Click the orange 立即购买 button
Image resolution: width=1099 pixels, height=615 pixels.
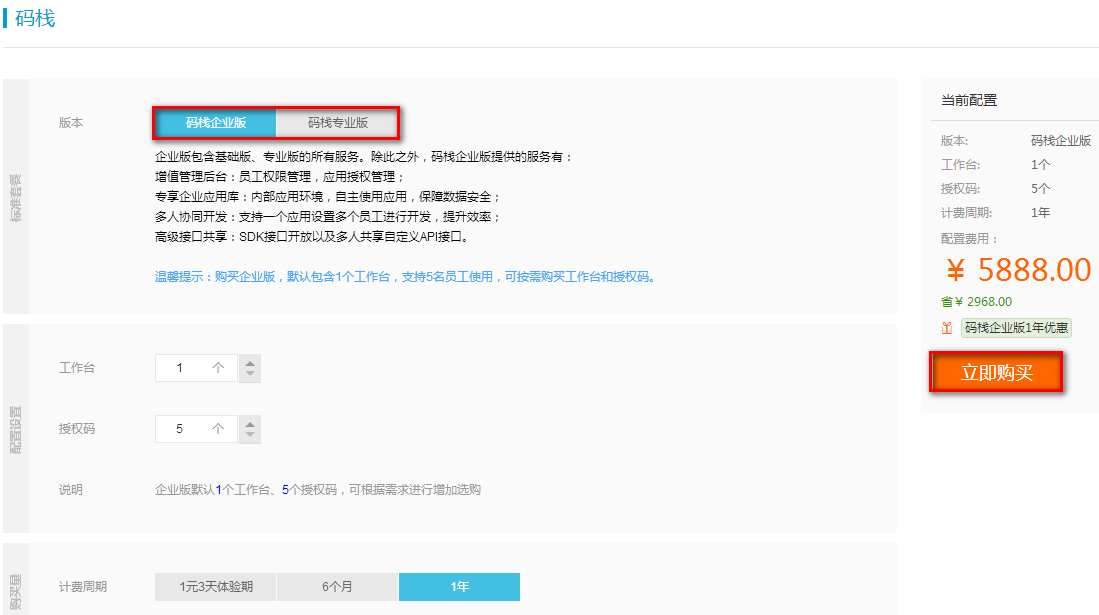click(x=996, y=372)
